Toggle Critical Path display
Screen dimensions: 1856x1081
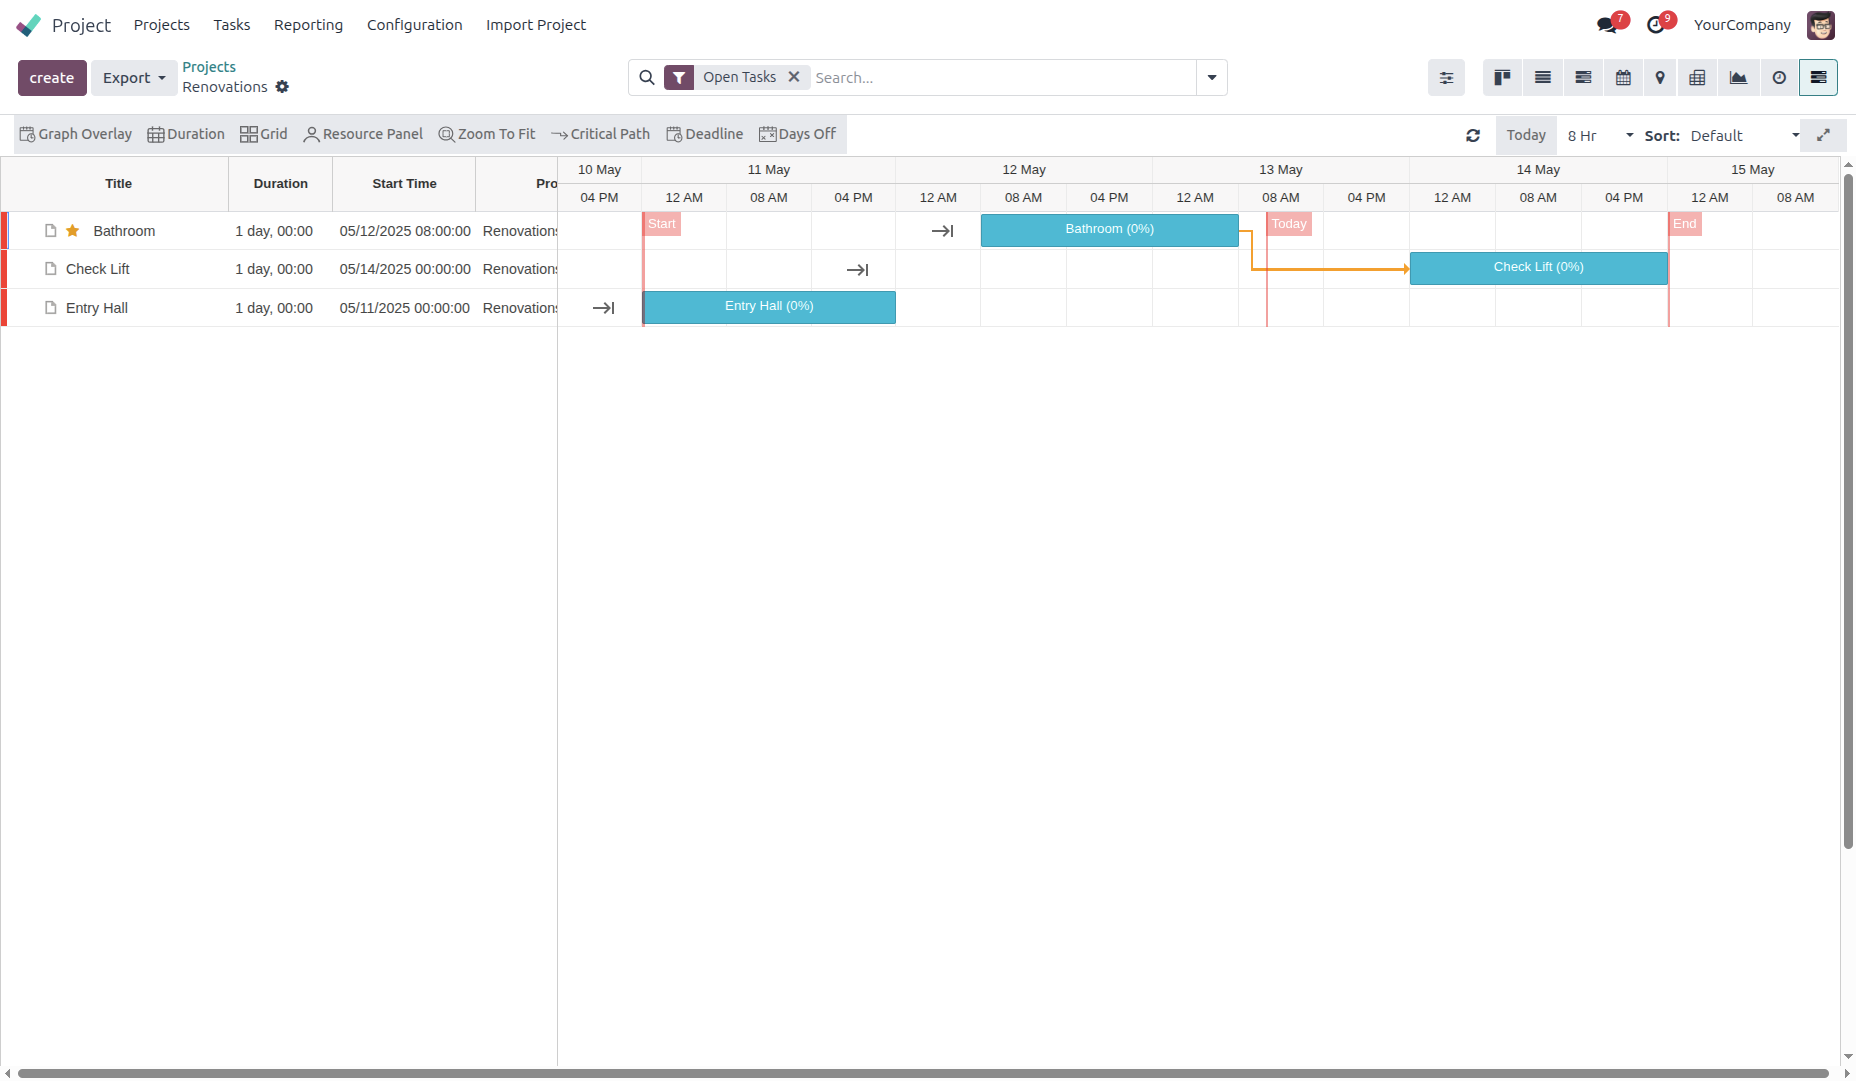tap(600, 134)
